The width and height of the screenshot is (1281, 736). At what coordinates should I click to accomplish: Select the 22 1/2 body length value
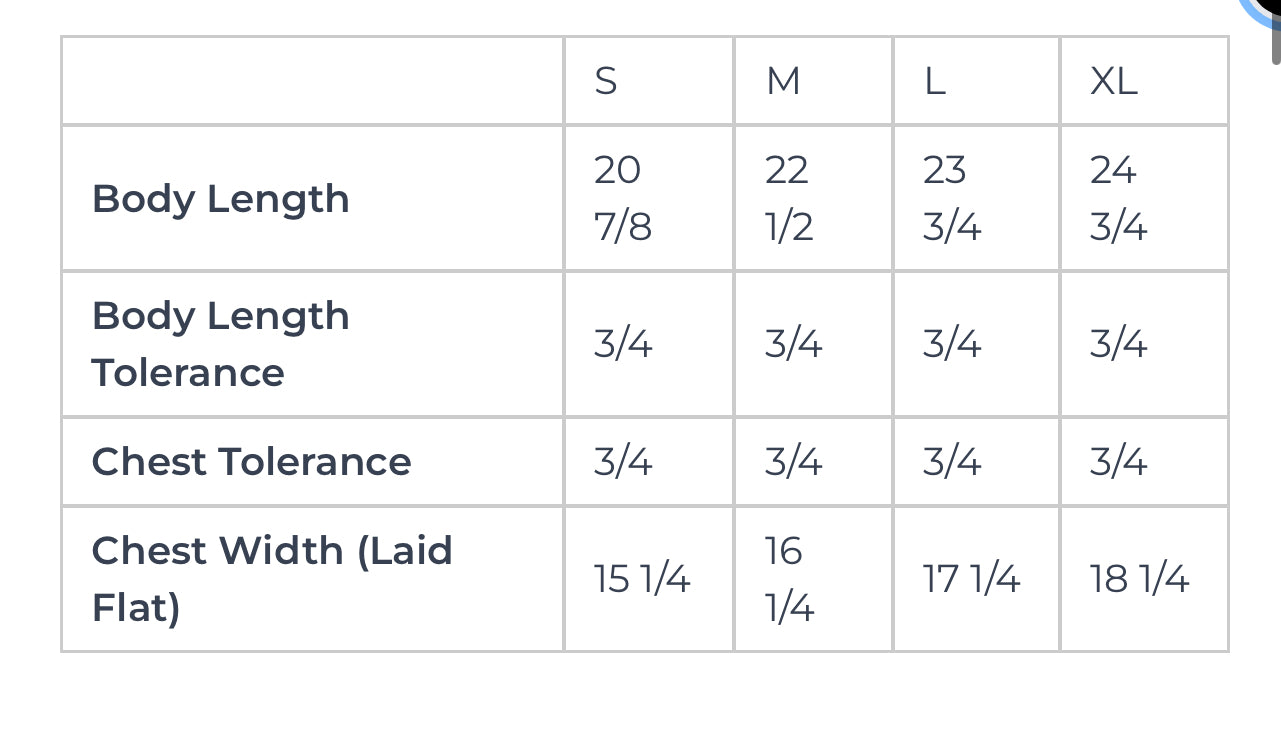coord(788,198)
